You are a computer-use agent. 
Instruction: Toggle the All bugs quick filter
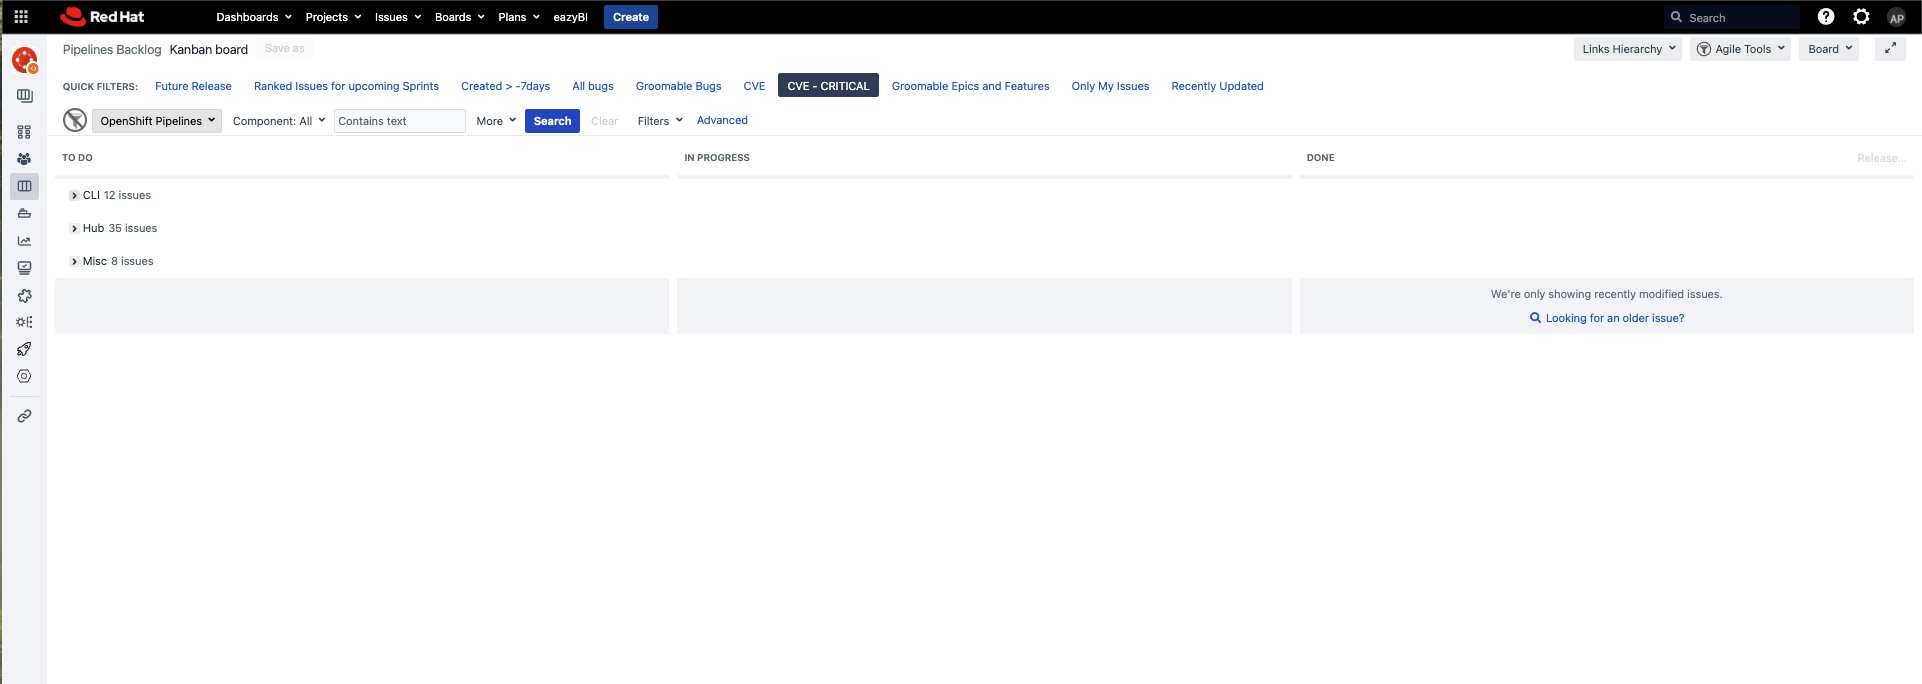tap(593, 86)
